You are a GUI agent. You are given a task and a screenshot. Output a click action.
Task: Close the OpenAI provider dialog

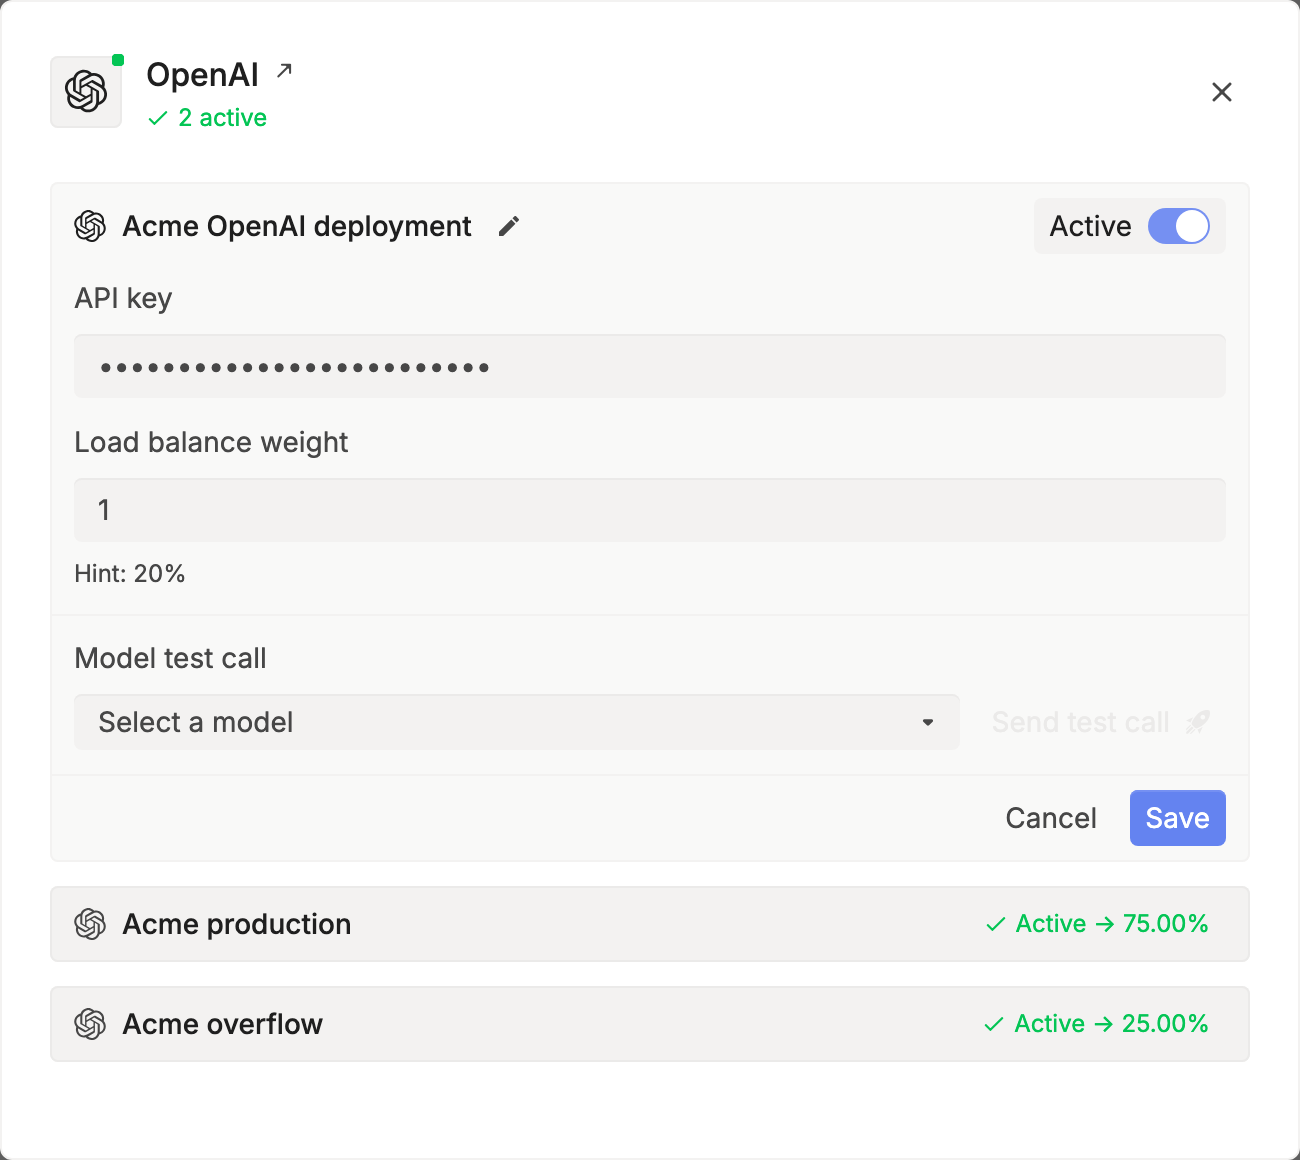[1221, 92]
